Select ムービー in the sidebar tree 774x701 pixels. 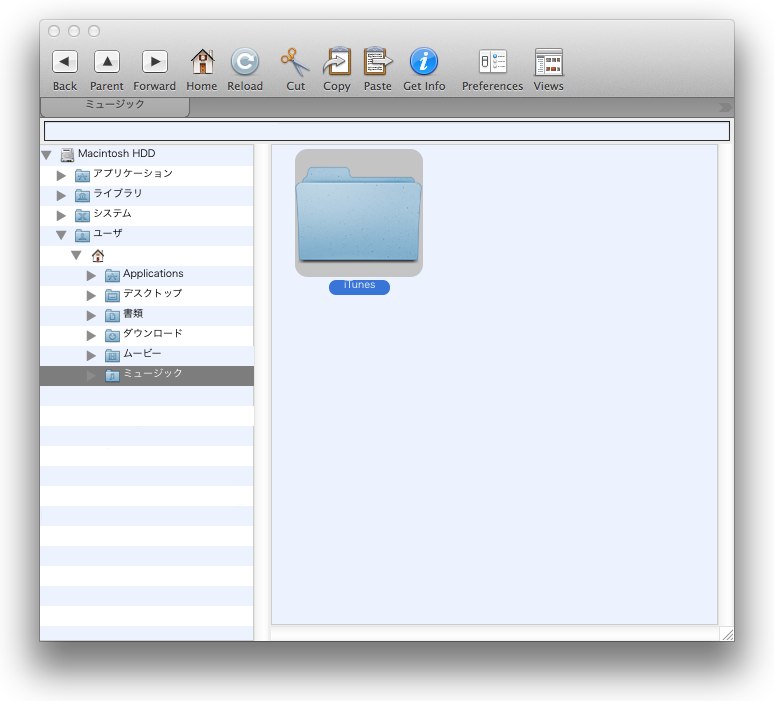click(x=147, y=355)
